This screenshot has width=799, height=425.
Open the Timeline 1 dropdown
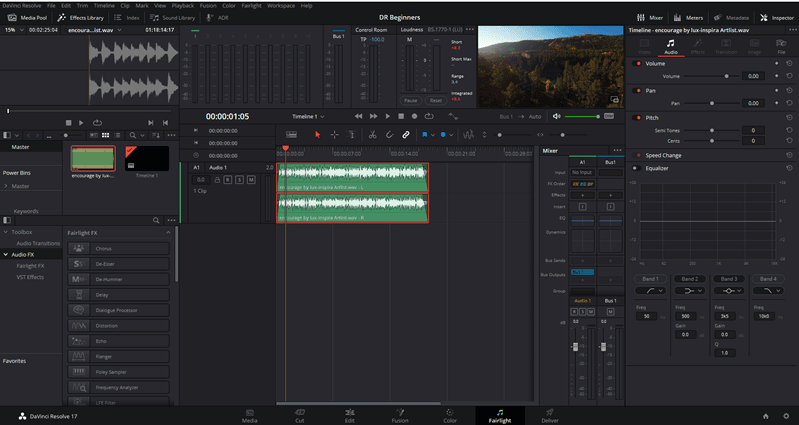308,117
